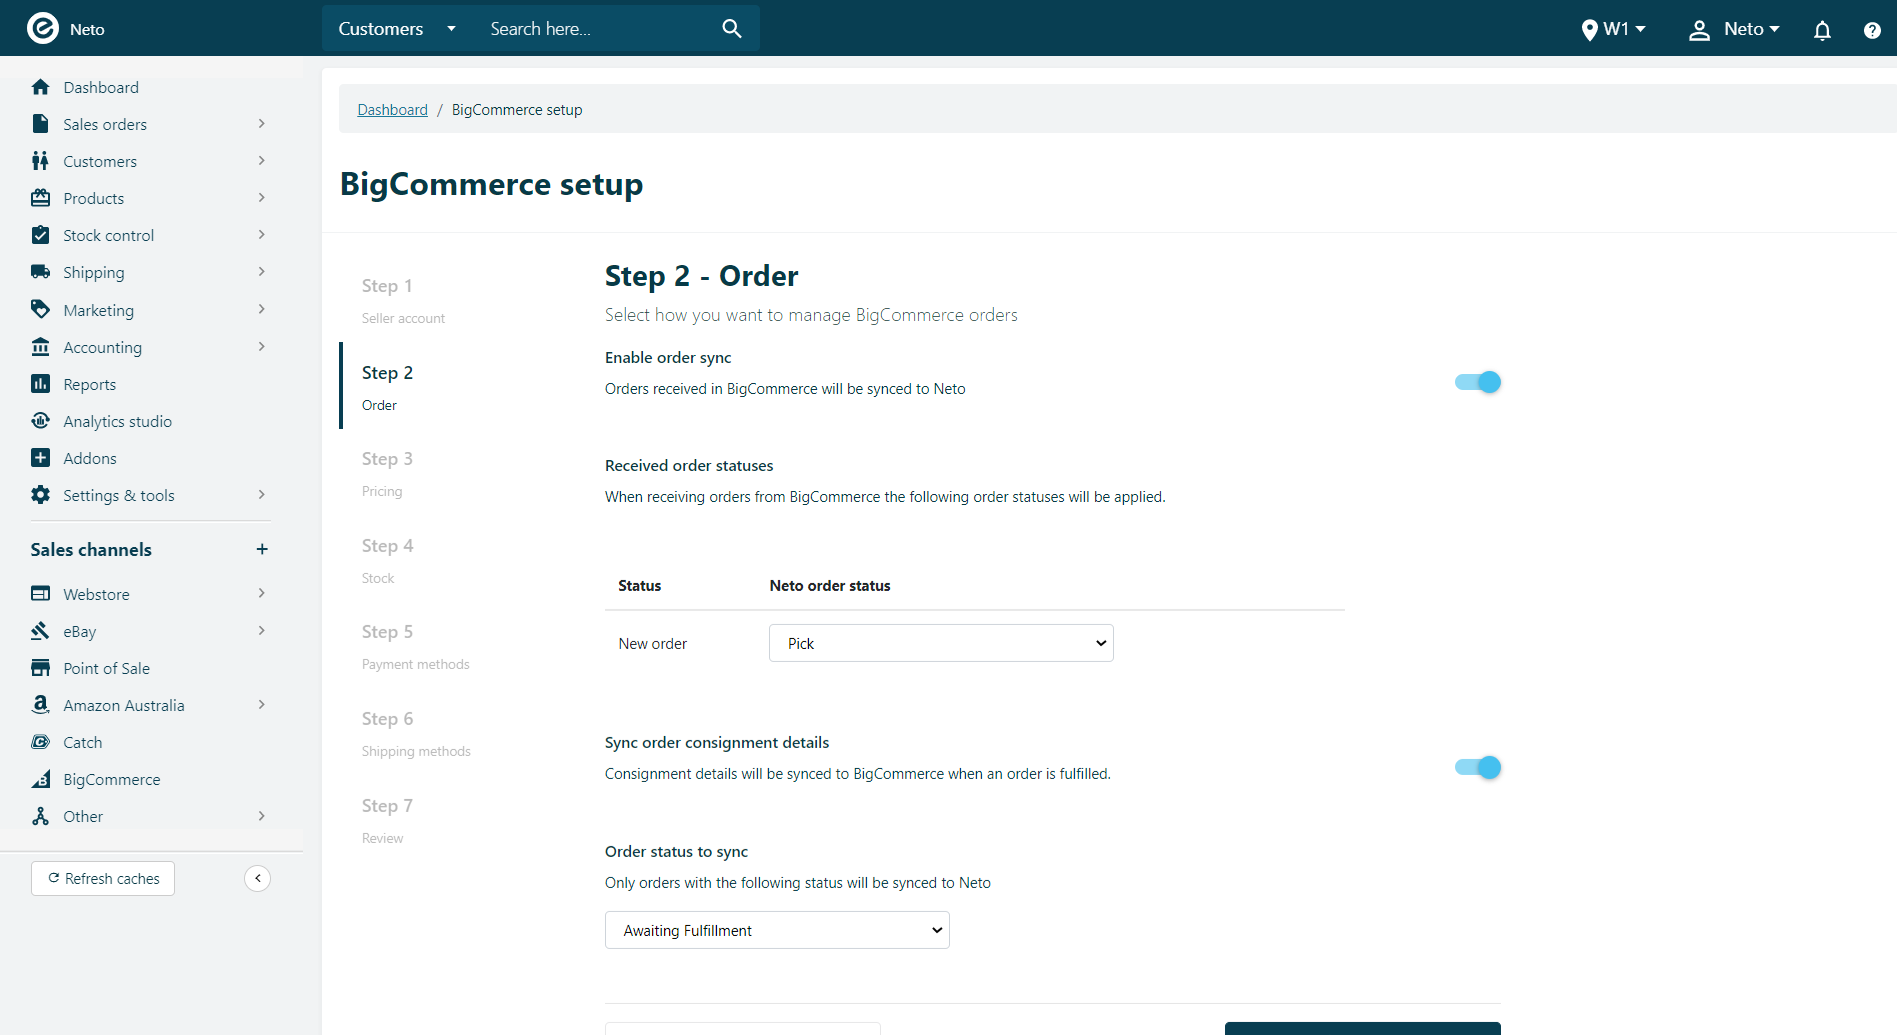Click the Analytics studio icon
The image size is (1897, 1035).
click(x=40, y=421)
